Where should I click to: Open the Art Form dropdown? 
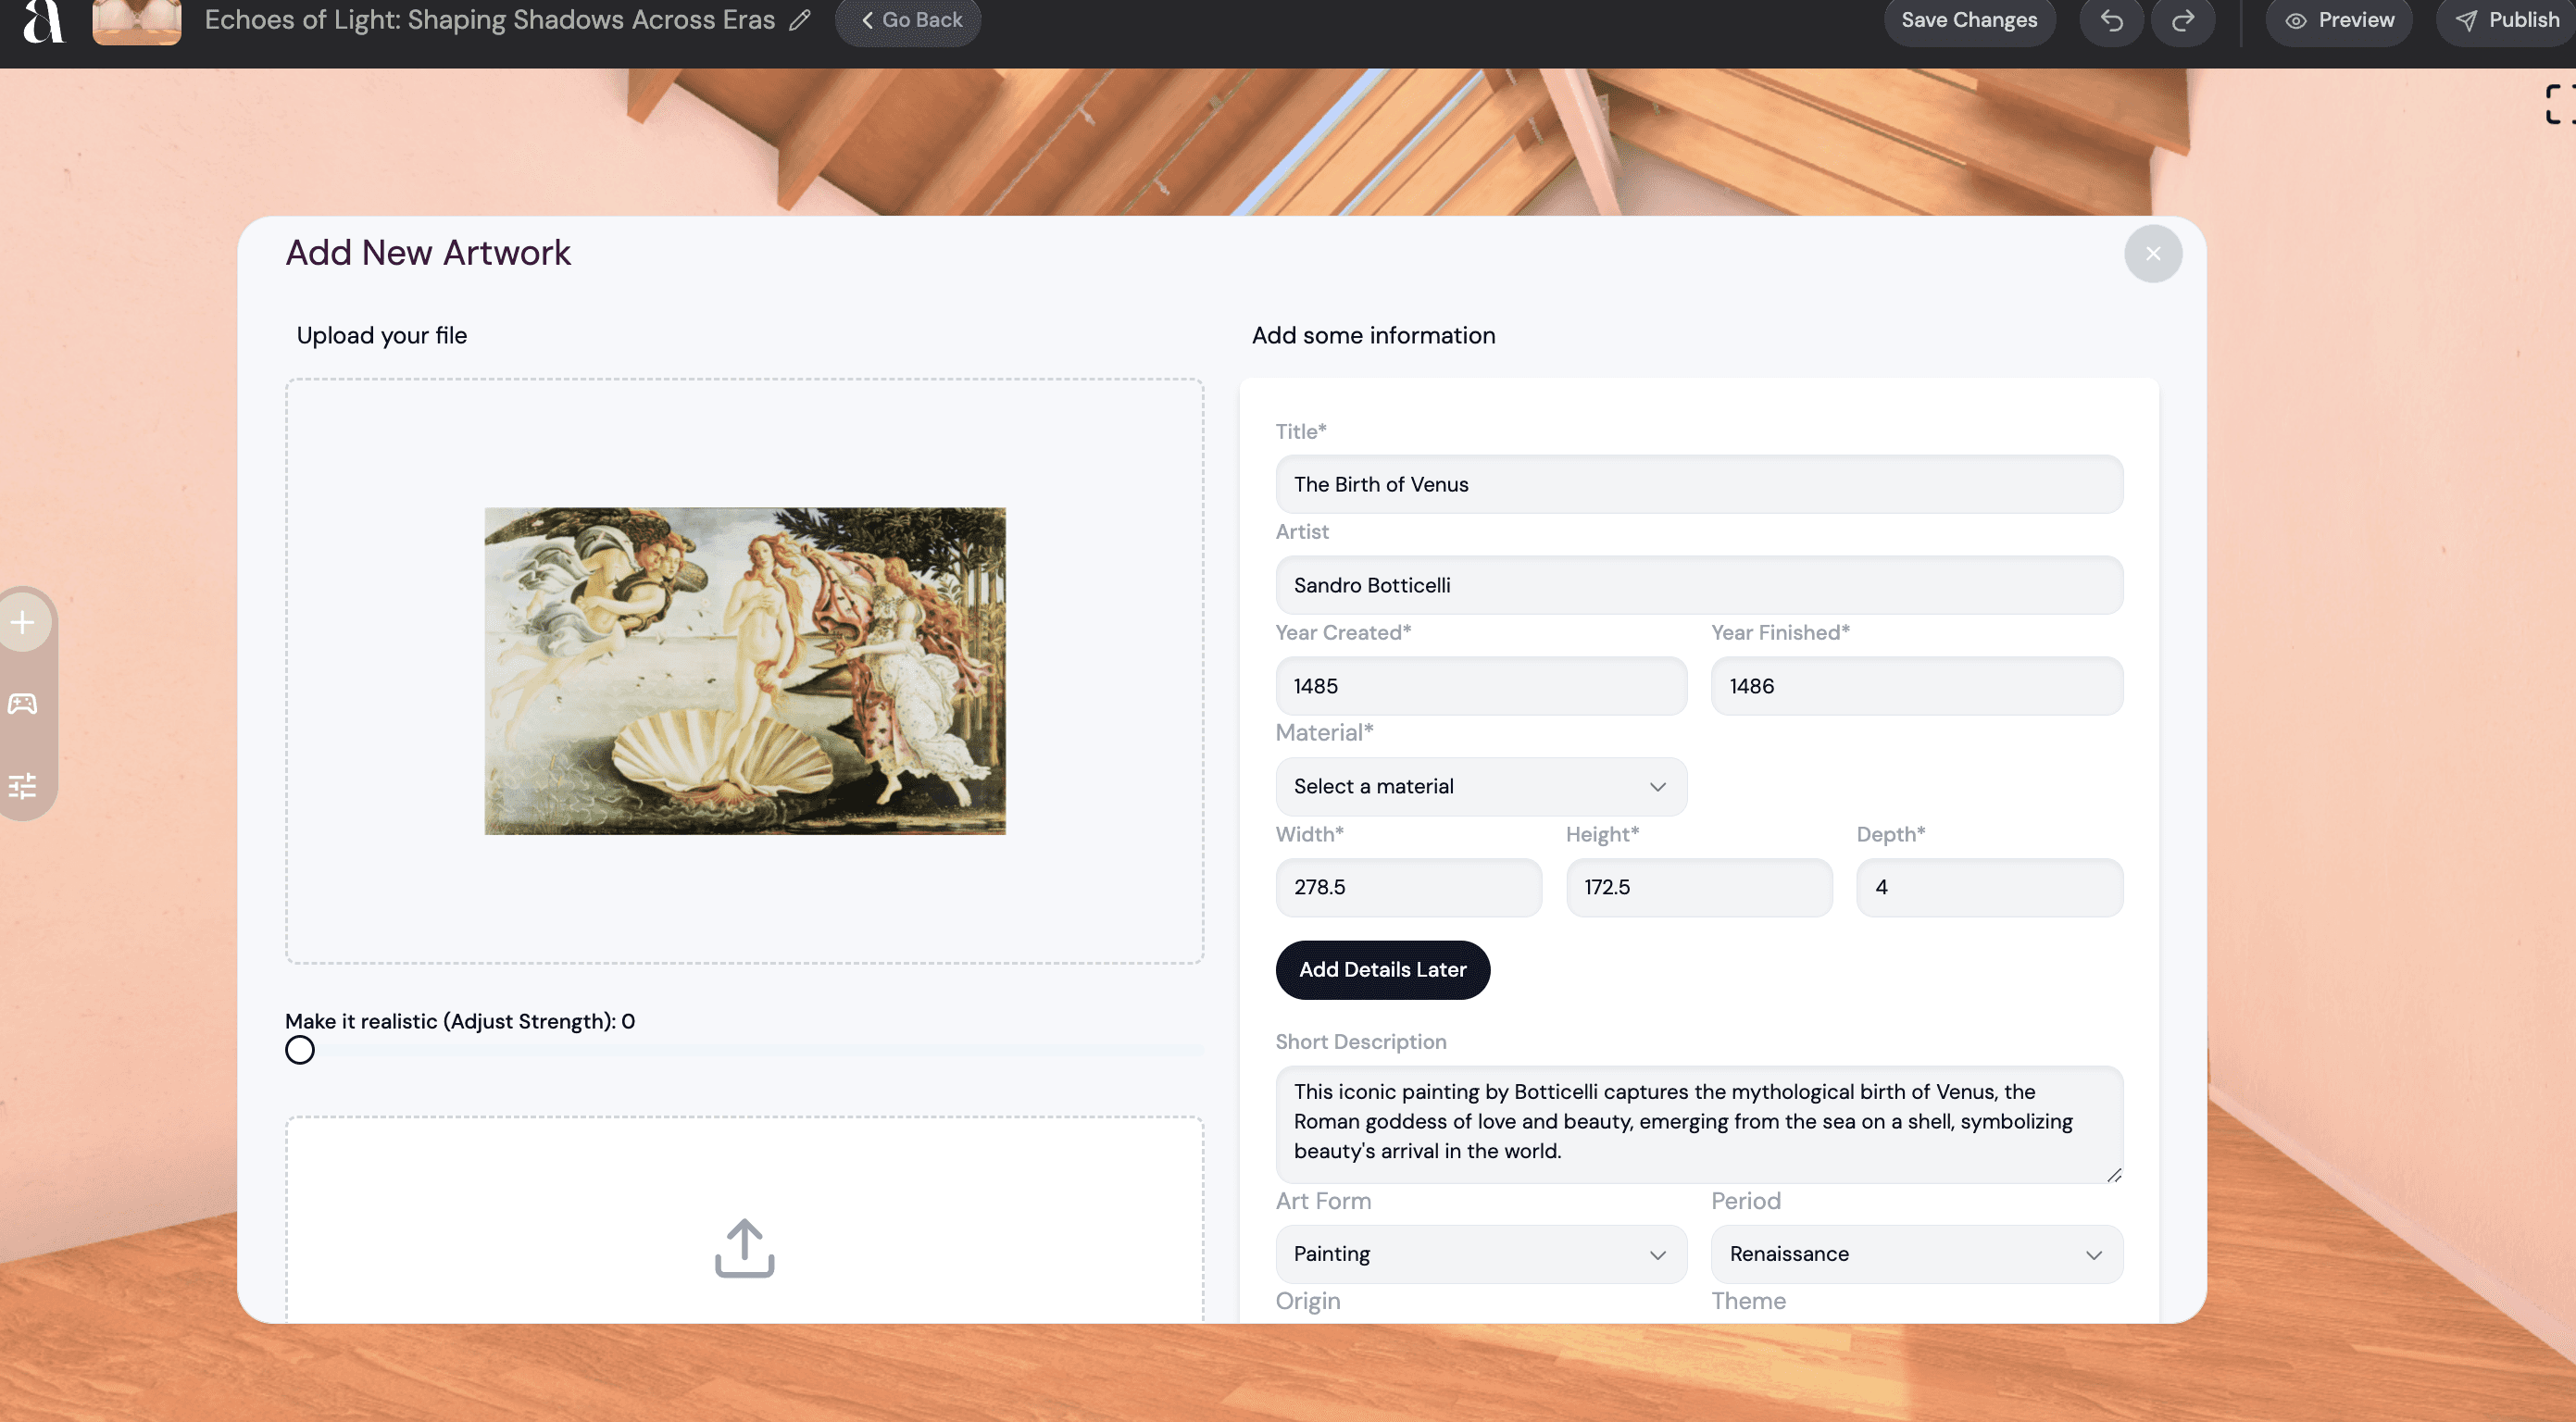(1481, 1255)
